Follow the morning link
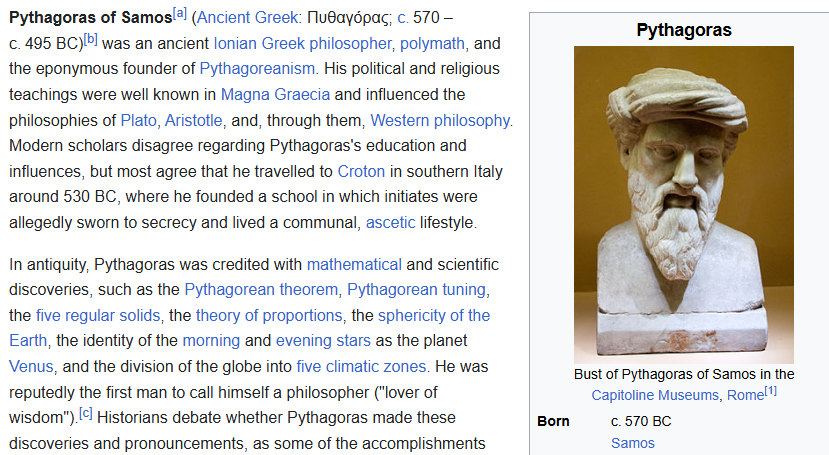829x455 pixels. (211, 340)
